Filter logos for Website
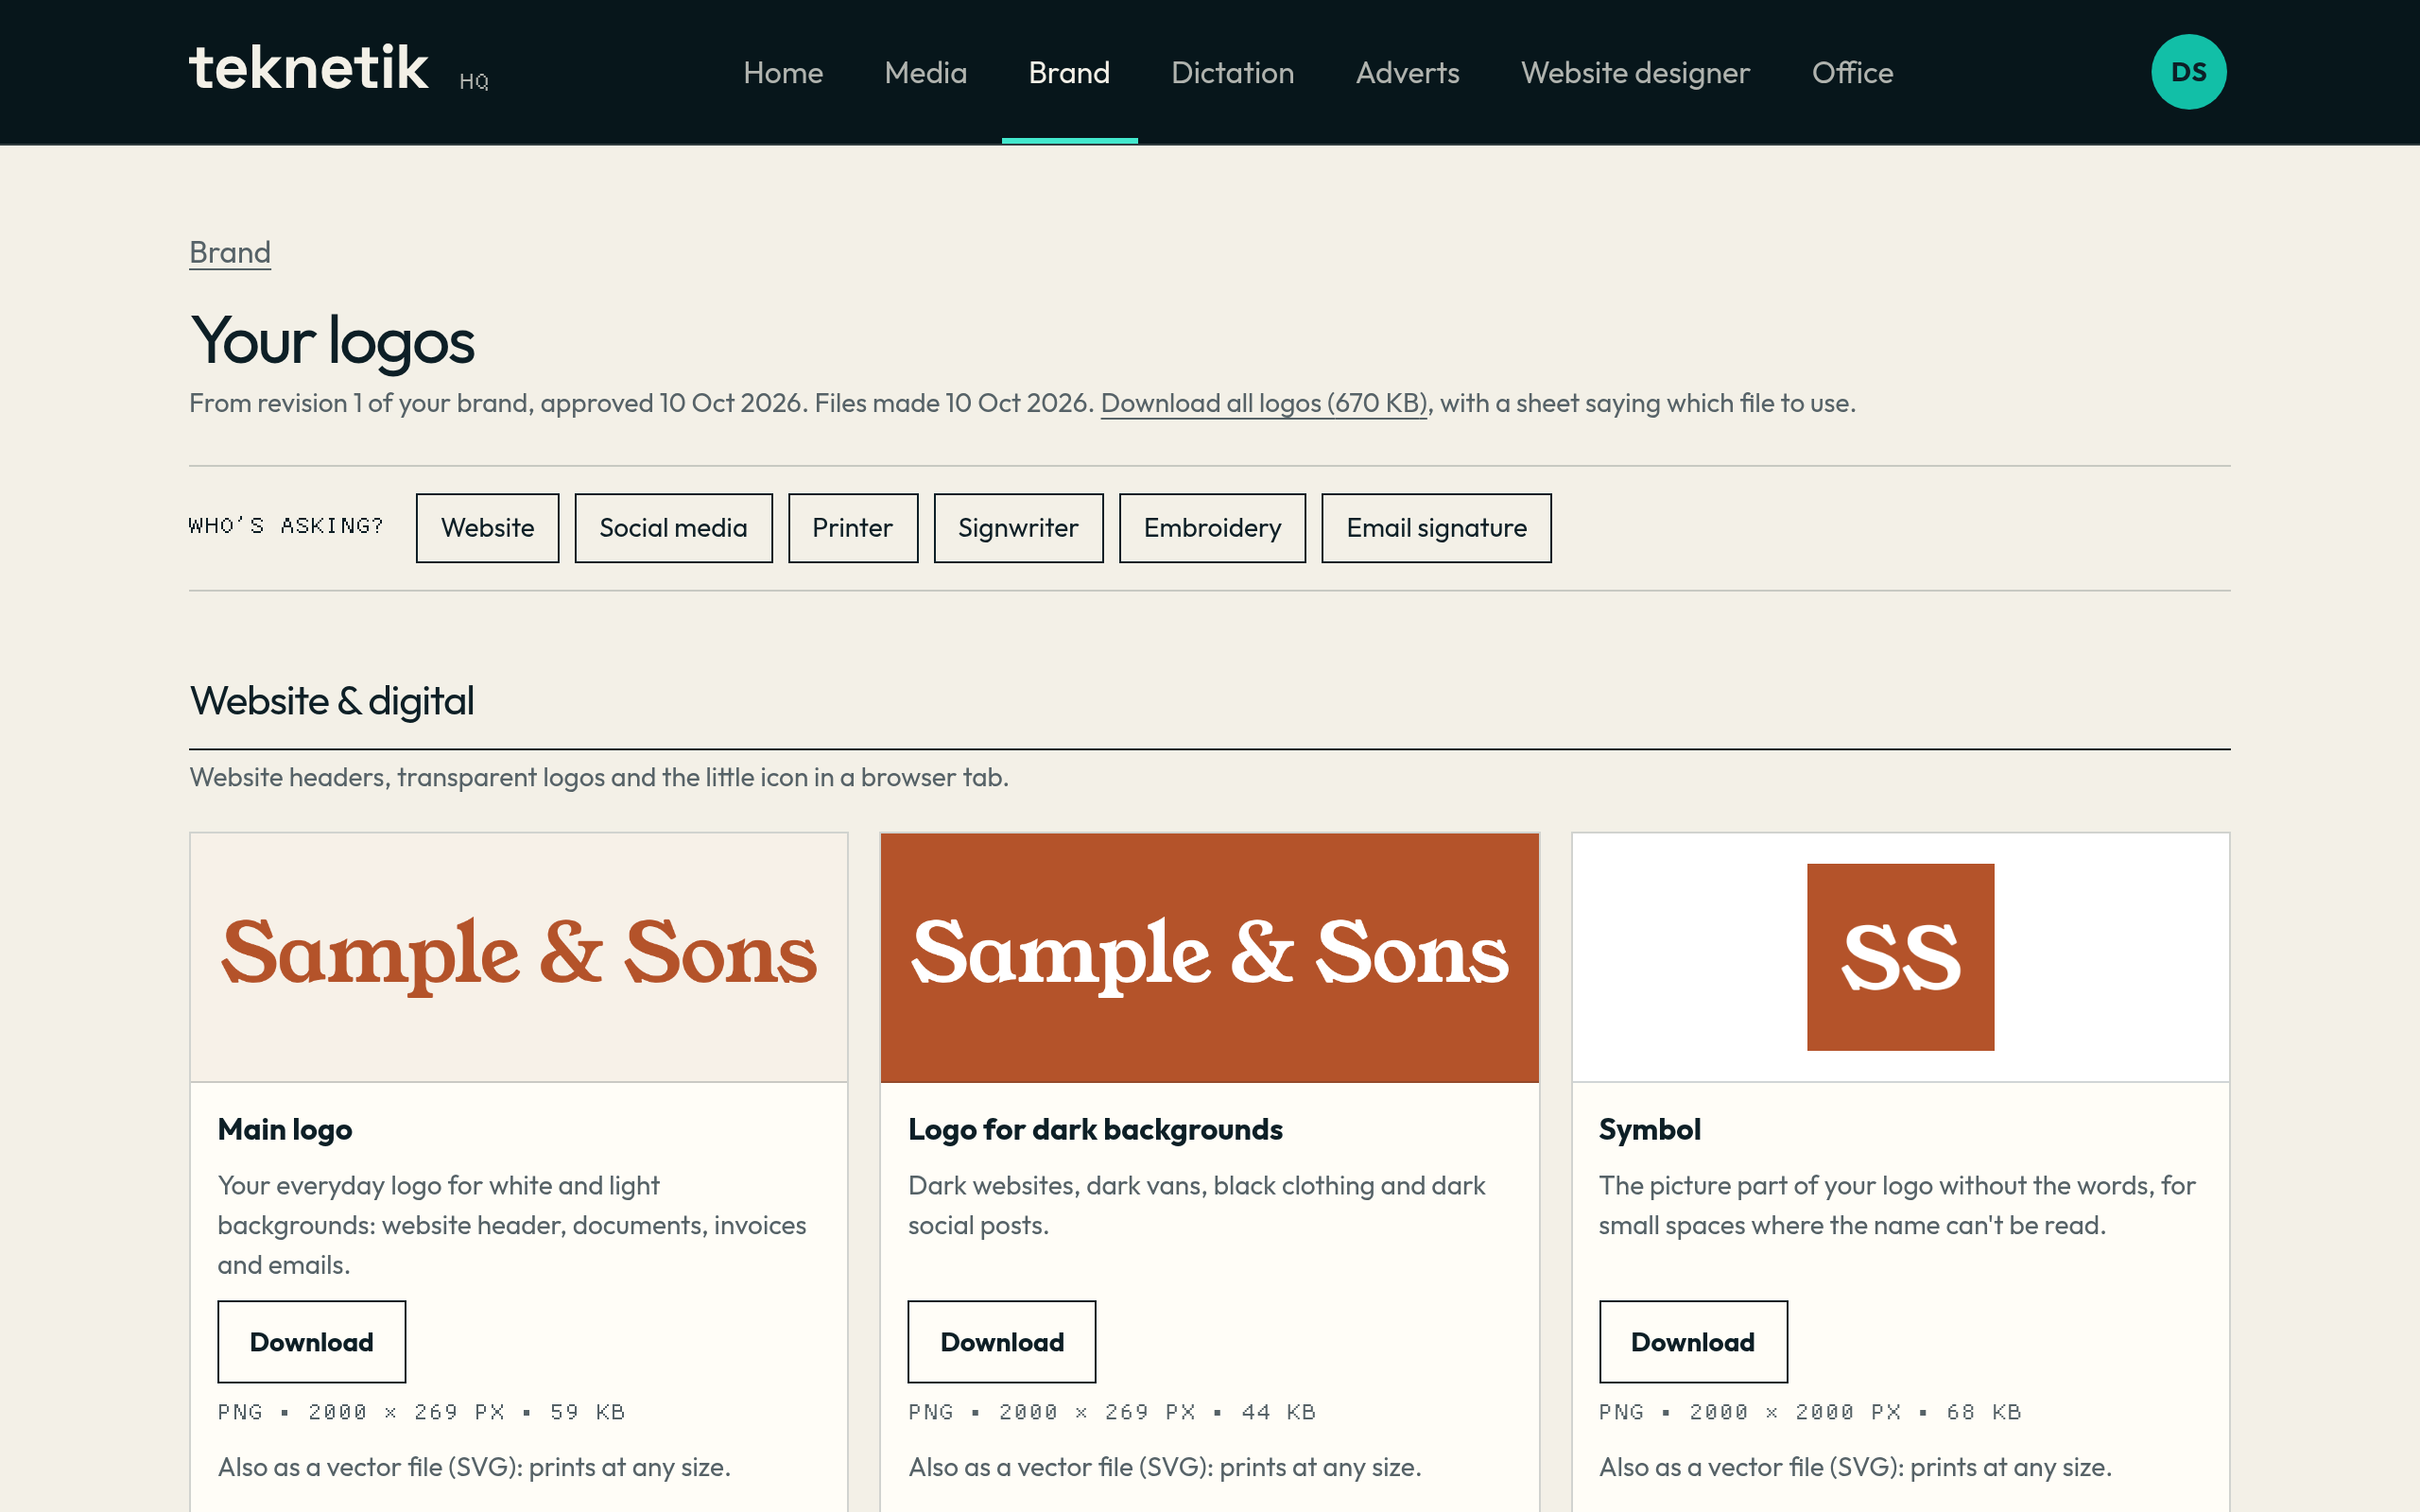 [x=487, y=528]
